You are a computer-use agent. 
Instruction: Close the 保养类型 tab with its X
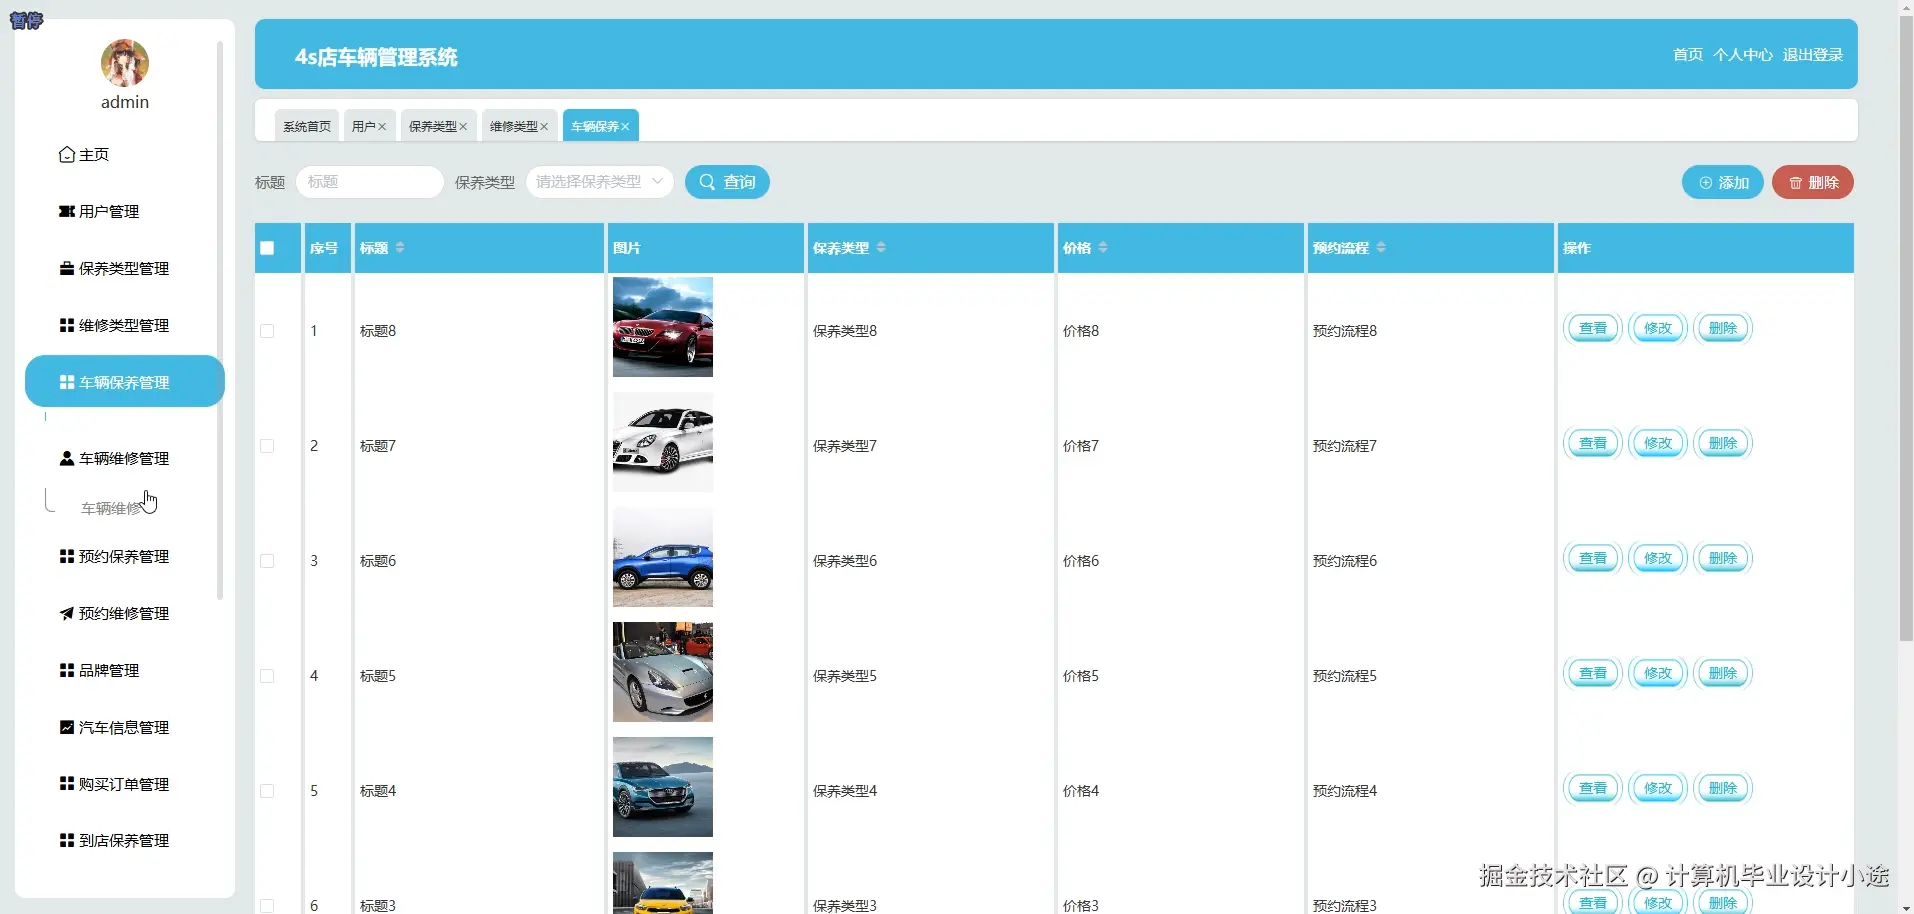463,127
